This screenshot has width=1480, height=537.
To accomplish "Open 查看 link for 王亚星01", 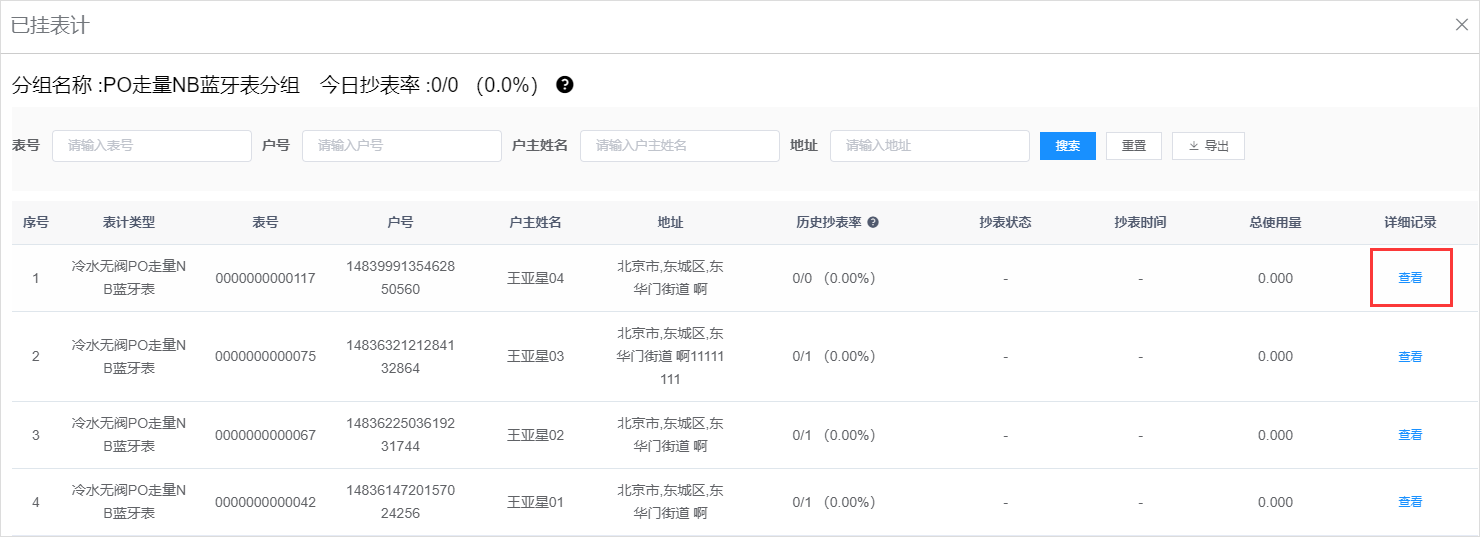I will 1410,502.
